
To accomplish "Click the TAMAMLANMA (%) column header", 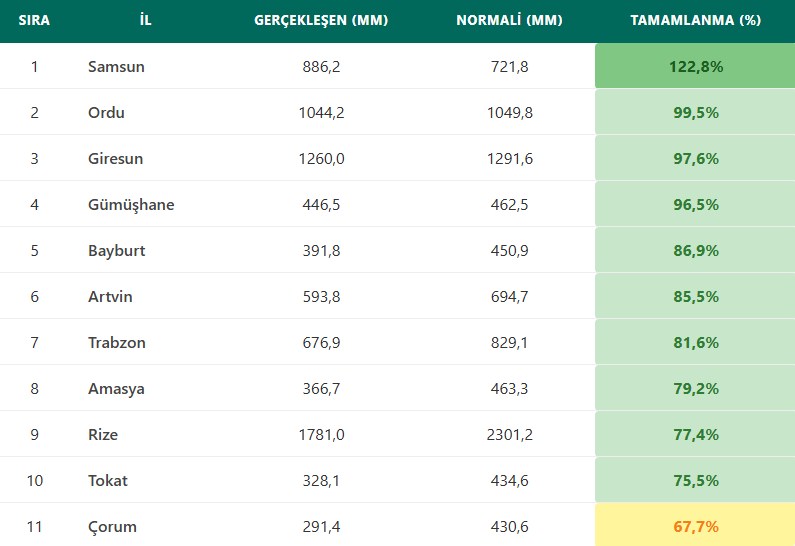I will (696, 20).
